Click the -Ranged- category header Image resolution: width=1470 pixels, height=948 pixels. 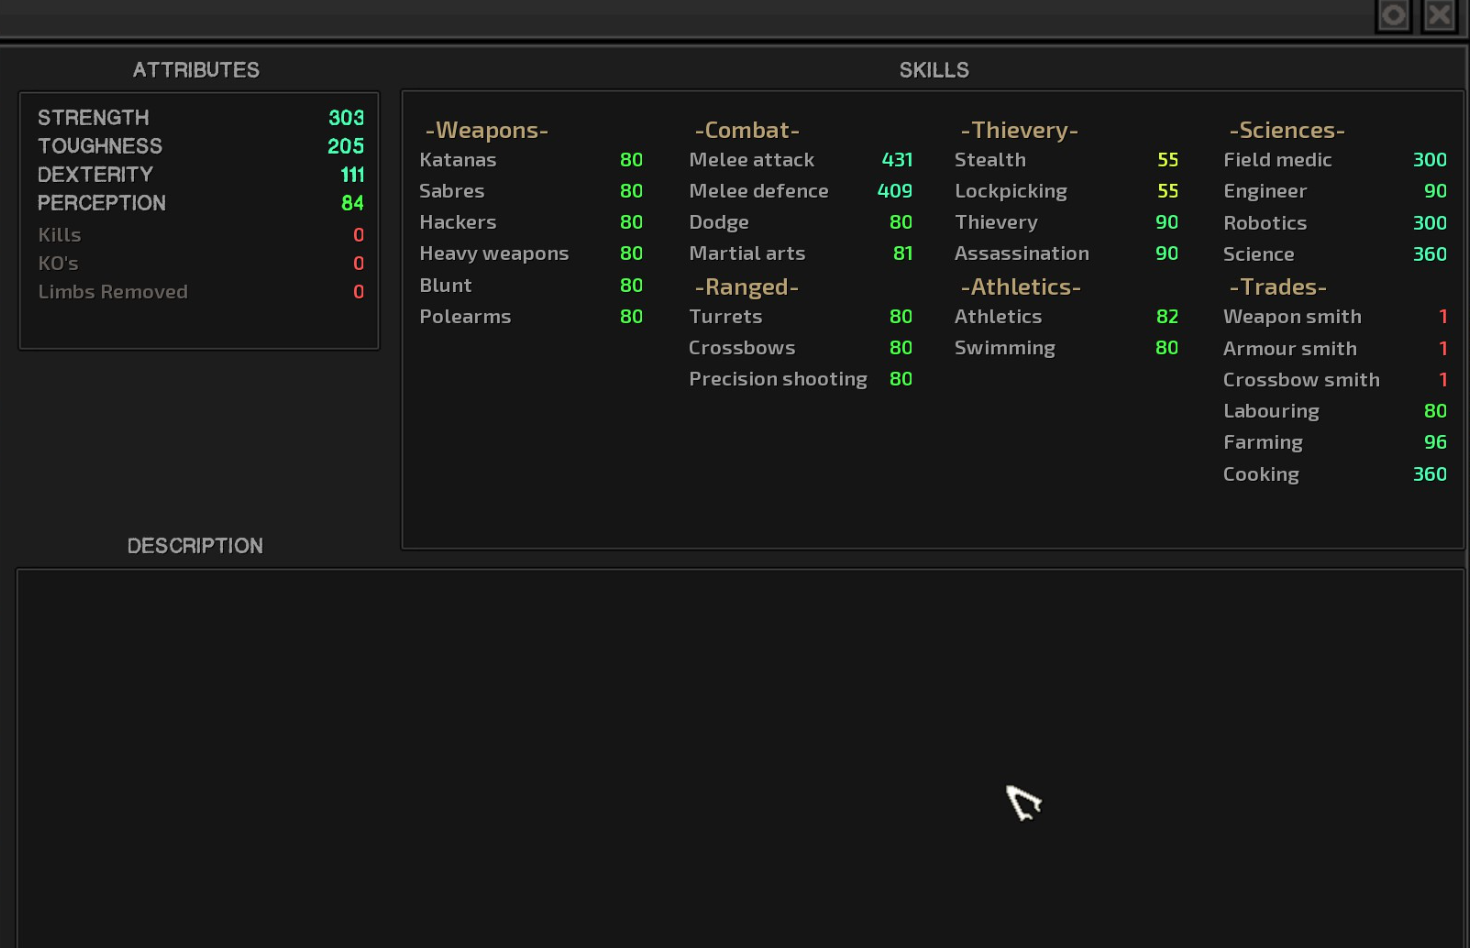click(746, 287)
